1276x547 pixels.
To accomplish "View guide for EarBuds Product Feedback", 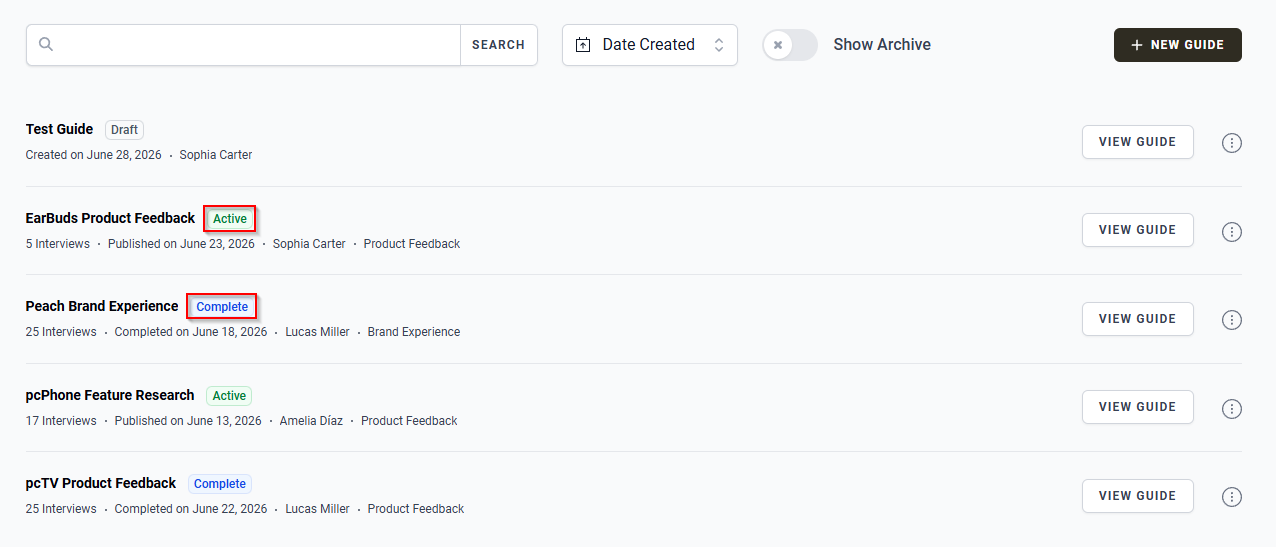I will (x=1138, y=230).
